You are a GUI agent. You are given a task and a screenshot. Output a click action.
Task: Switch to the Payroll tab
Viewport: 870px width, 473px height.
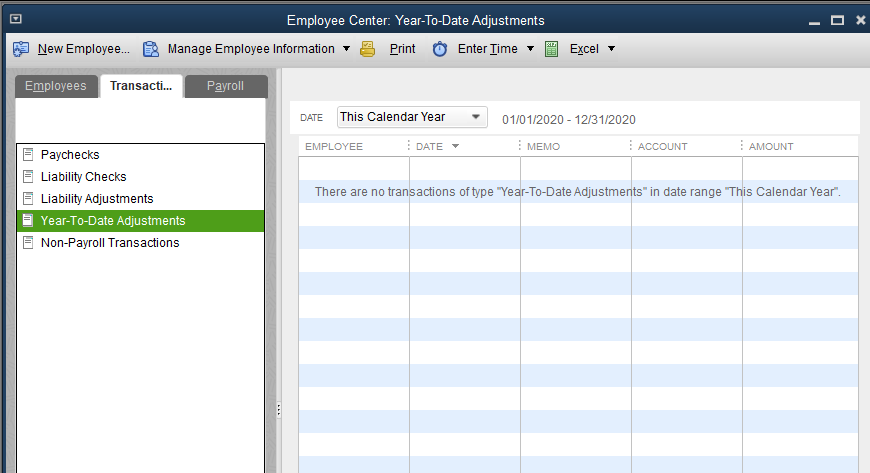(226, 86)
